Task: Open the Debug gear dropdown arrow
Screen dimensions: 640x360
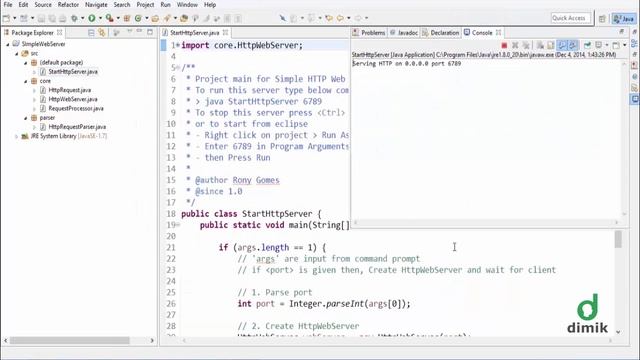Action: 82,18
